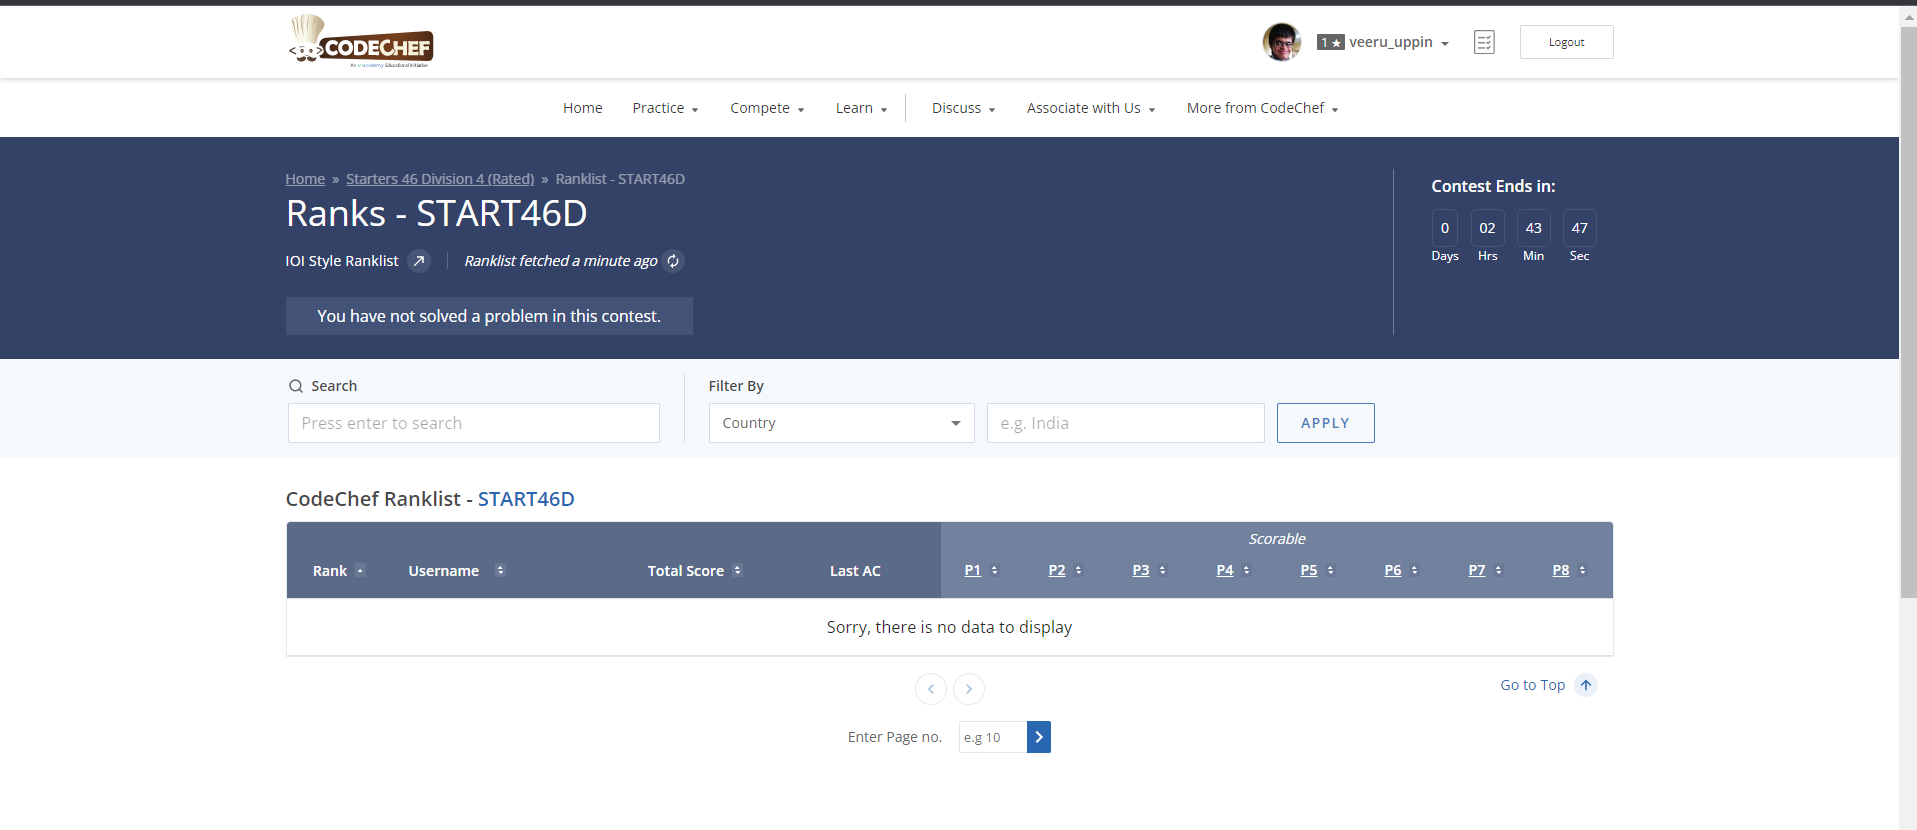The height and width of the screenshot is (830, 1917).
Task: Expand the Compete menu
Action: pyautogui.click(x=767, y=108)
